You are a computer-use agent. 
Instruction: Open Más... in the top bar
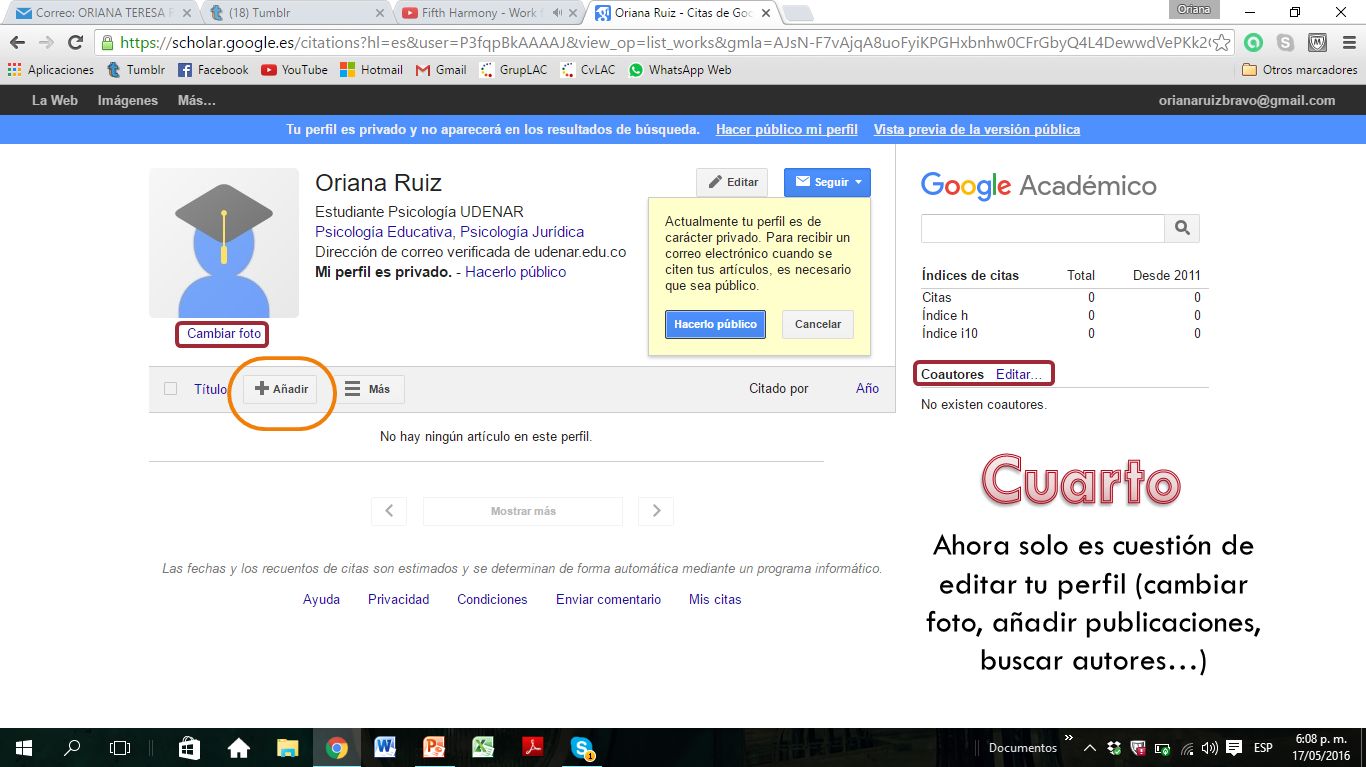[197, 100]
